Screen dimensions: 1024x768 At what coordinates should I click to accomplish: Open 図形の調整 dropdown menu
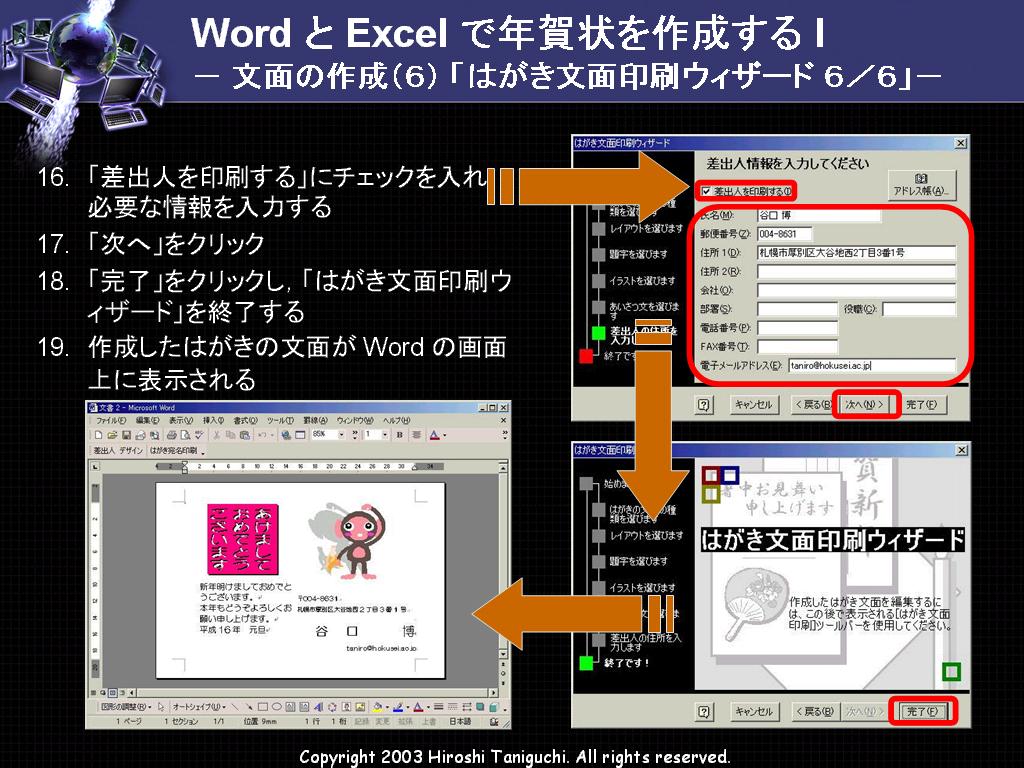126,707
